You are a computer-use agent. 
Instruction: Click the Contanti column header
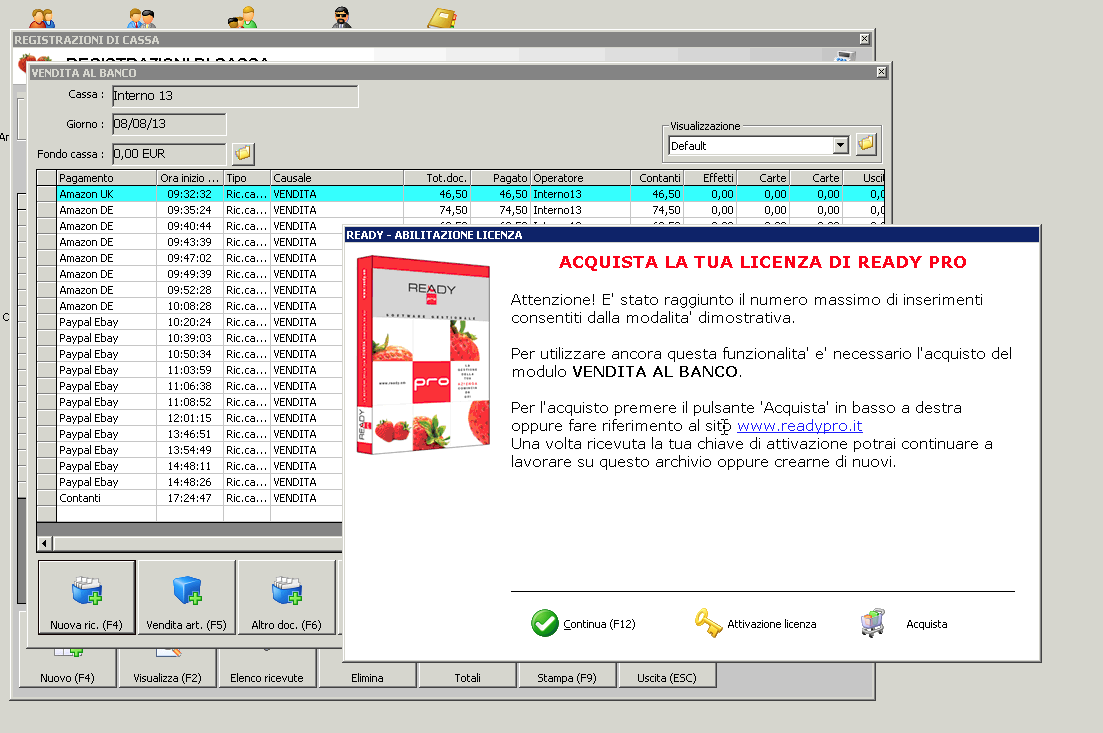656,178
